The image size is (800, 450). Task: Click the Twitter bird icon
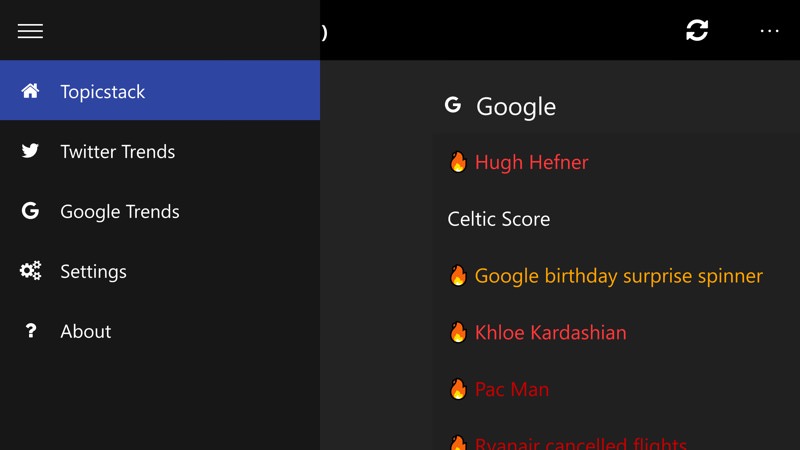pos(30,151)
